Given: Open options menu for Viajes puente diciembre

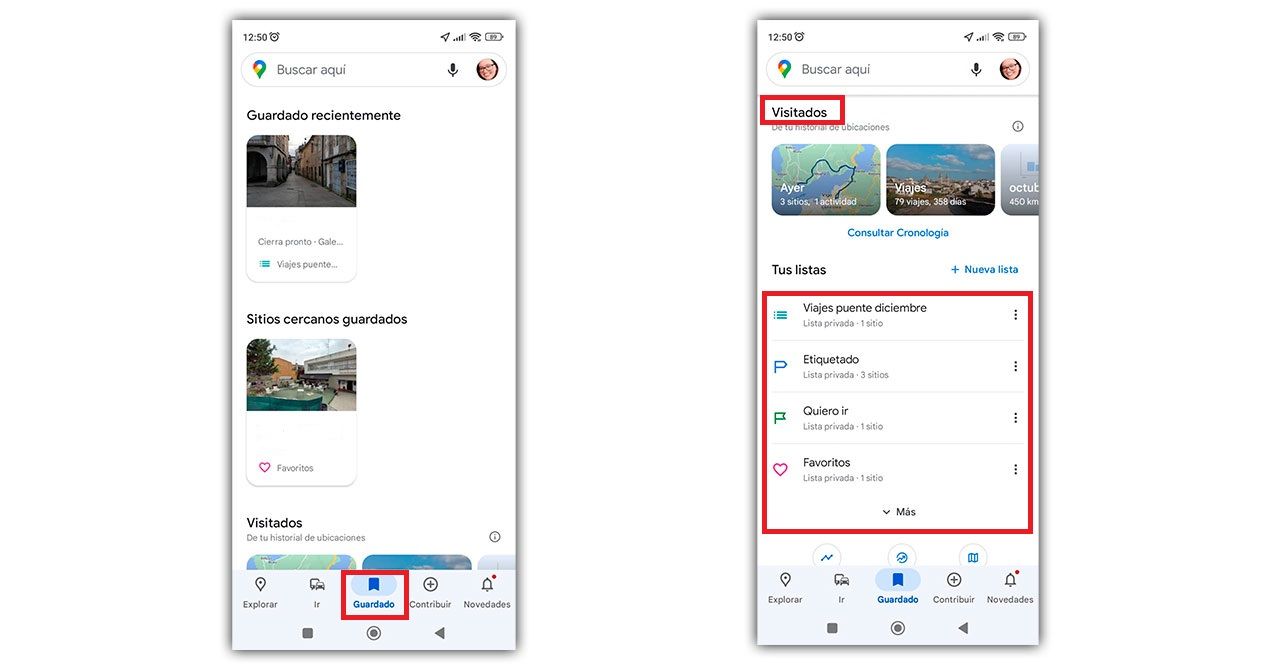Looking at the screenshot, I should [1015, 315].
